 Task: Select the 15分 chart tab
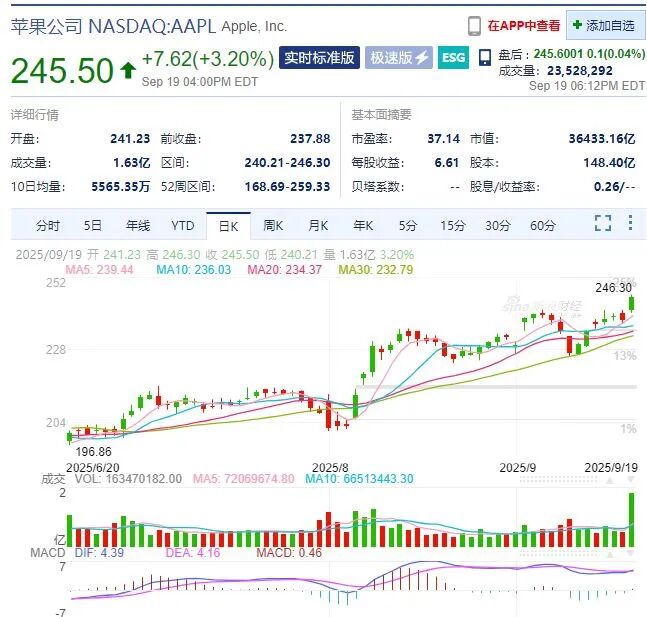[x=453, y=226]
